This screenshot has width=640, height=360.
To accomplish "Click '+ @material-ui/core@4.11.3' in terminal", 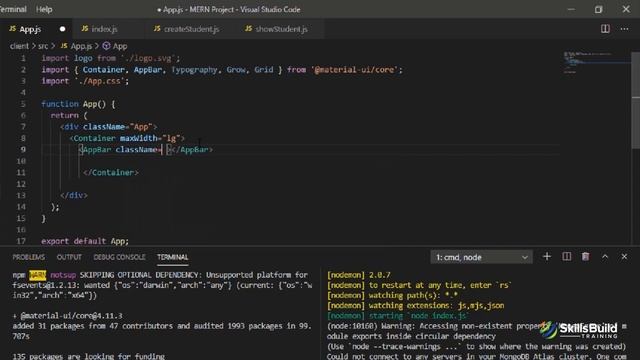I will click(x=67, y=316).
